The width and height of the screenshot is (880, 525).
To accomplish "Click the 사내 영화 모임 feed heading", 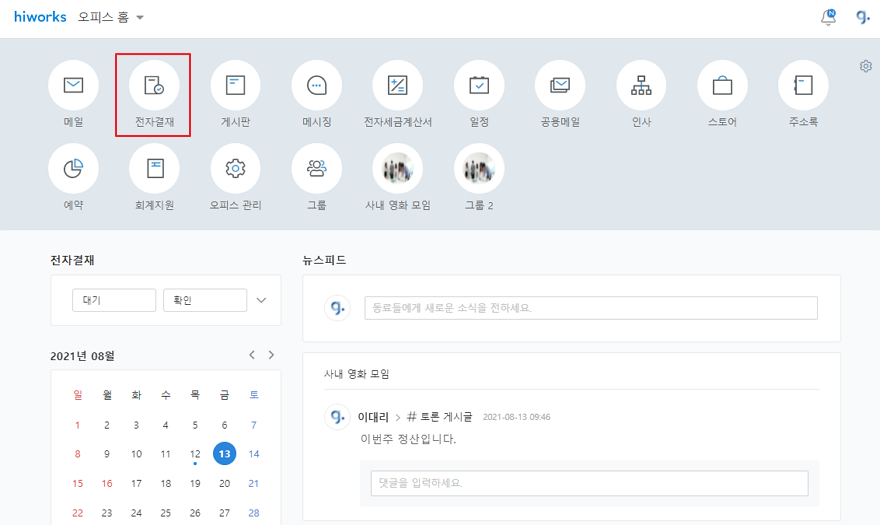I will coord(356,374).
